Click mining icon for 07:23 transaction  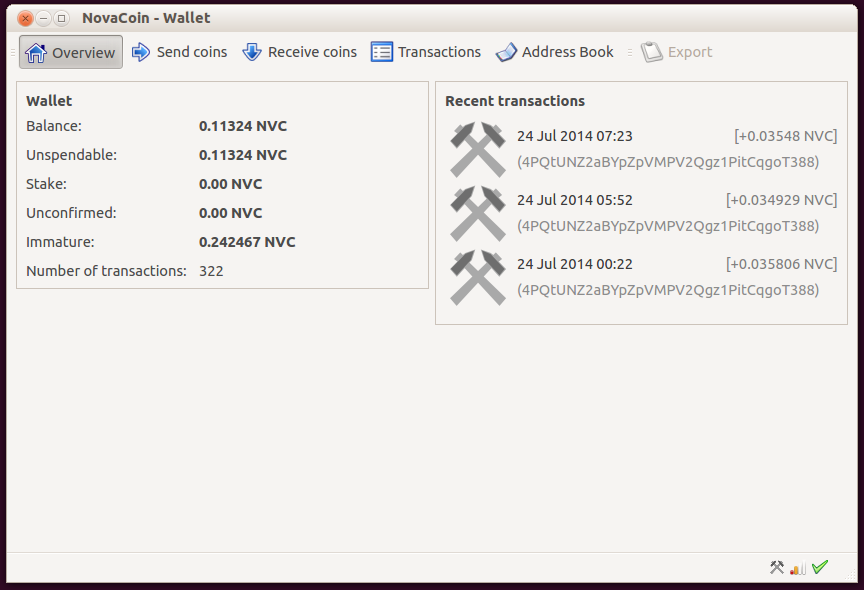[478, 149]
